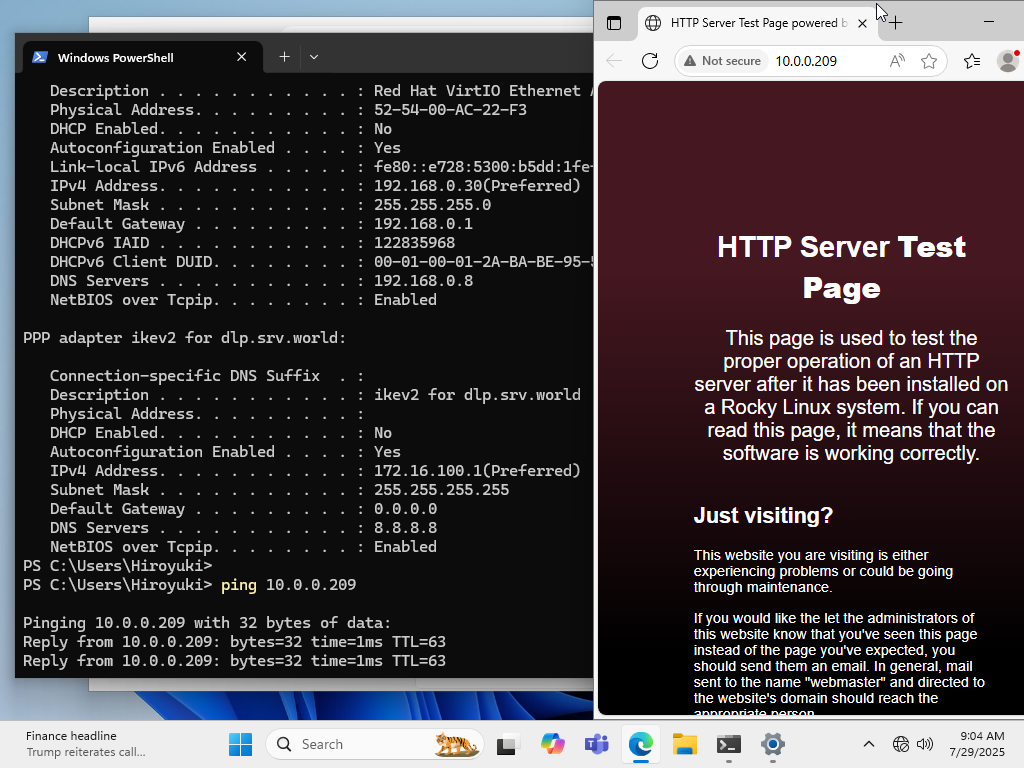This screenshot has width=1024, height=768.
Task: Open Copilot from the taskbar
Action: click(552, 744)
